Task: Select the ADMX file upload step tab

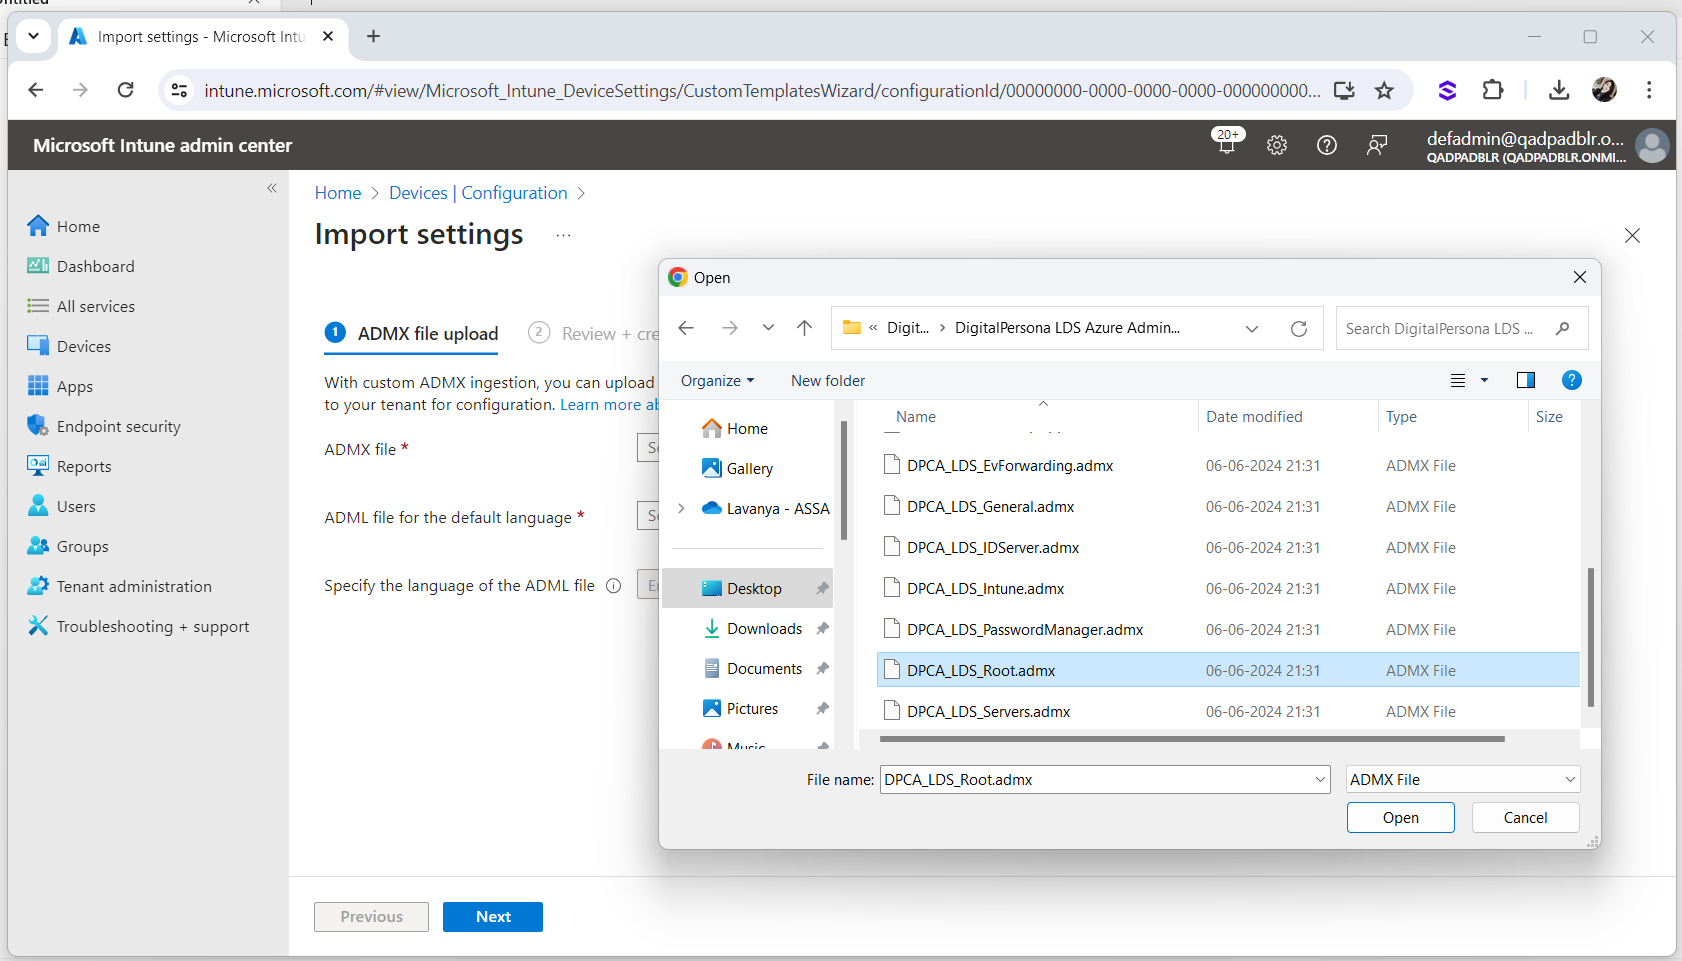Action: (x=411, y=333)
